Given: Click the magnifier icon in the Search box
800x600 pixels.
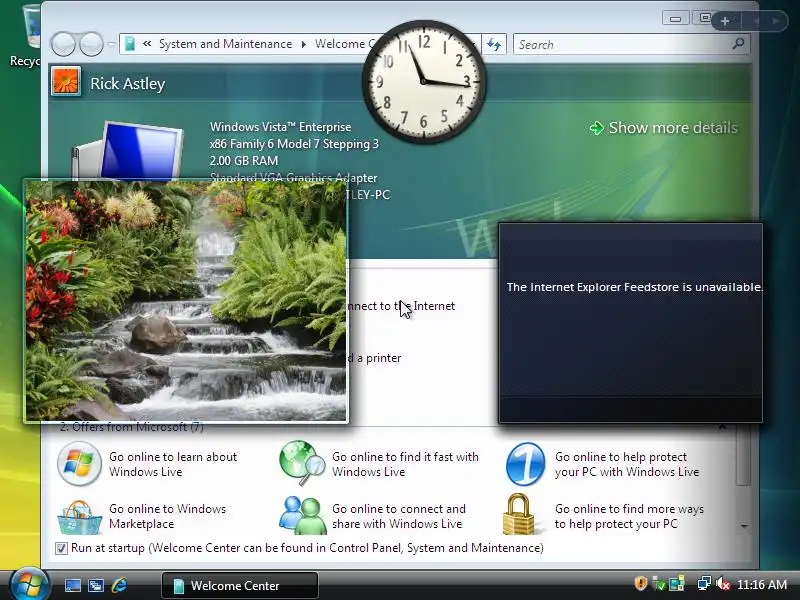Looking at the screenshot, I should tap(738, 44).
